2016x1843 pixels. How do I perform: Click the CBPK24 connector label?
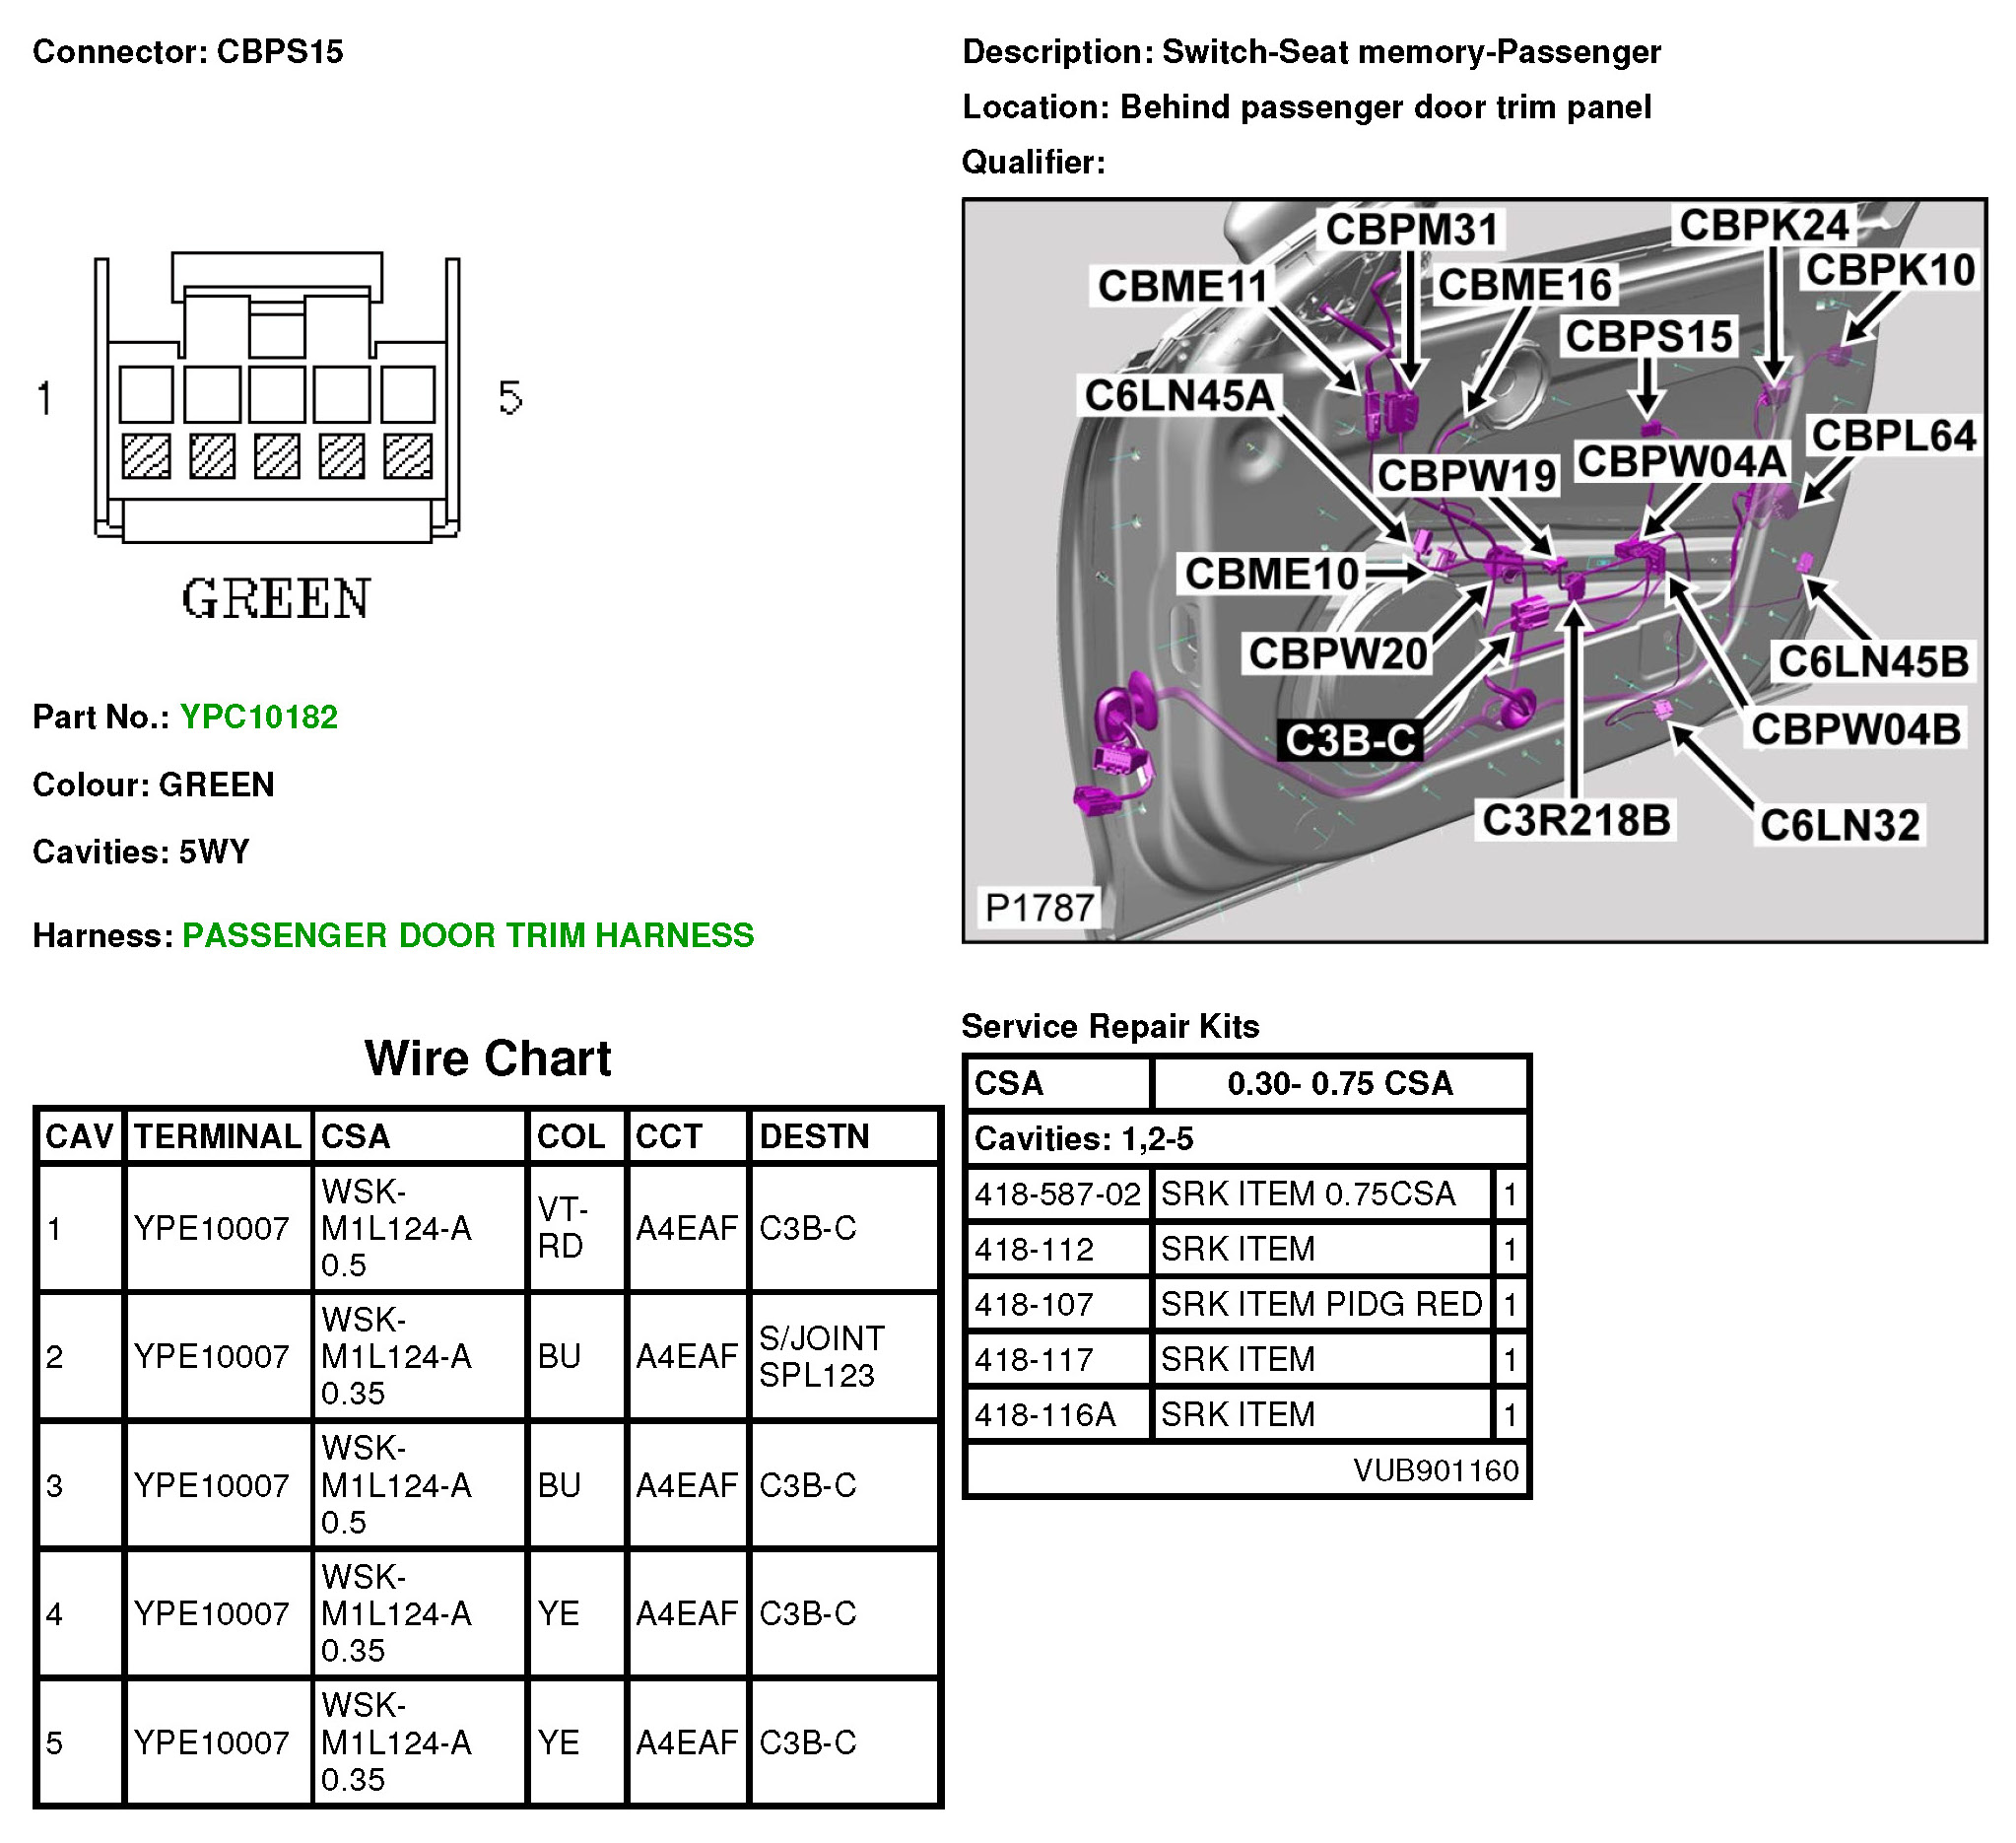point(1763,225)
